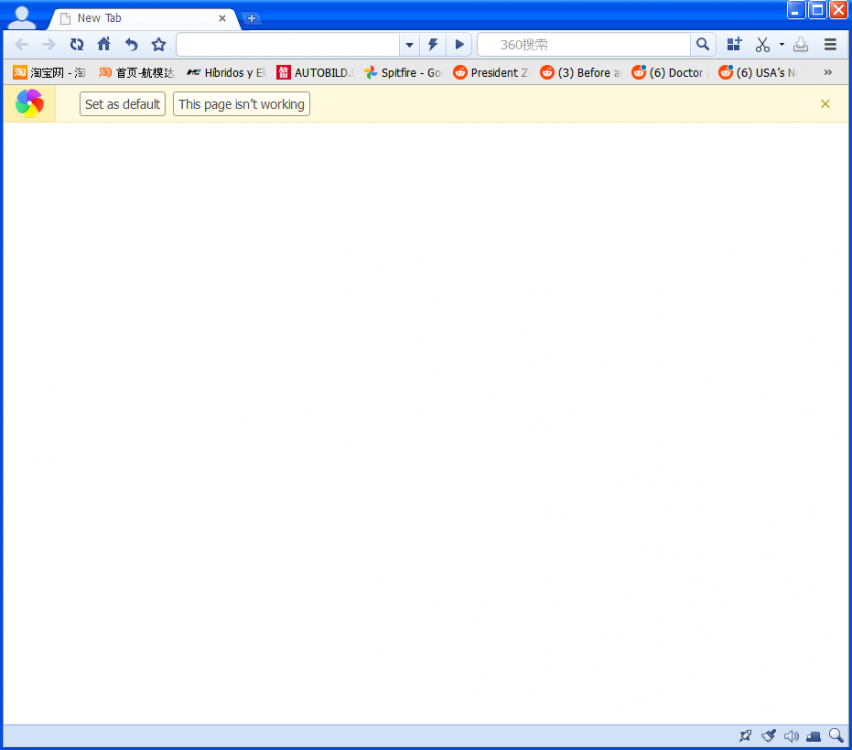Click the This page isn't working button

pyautogui.click(x=241, y=104)
